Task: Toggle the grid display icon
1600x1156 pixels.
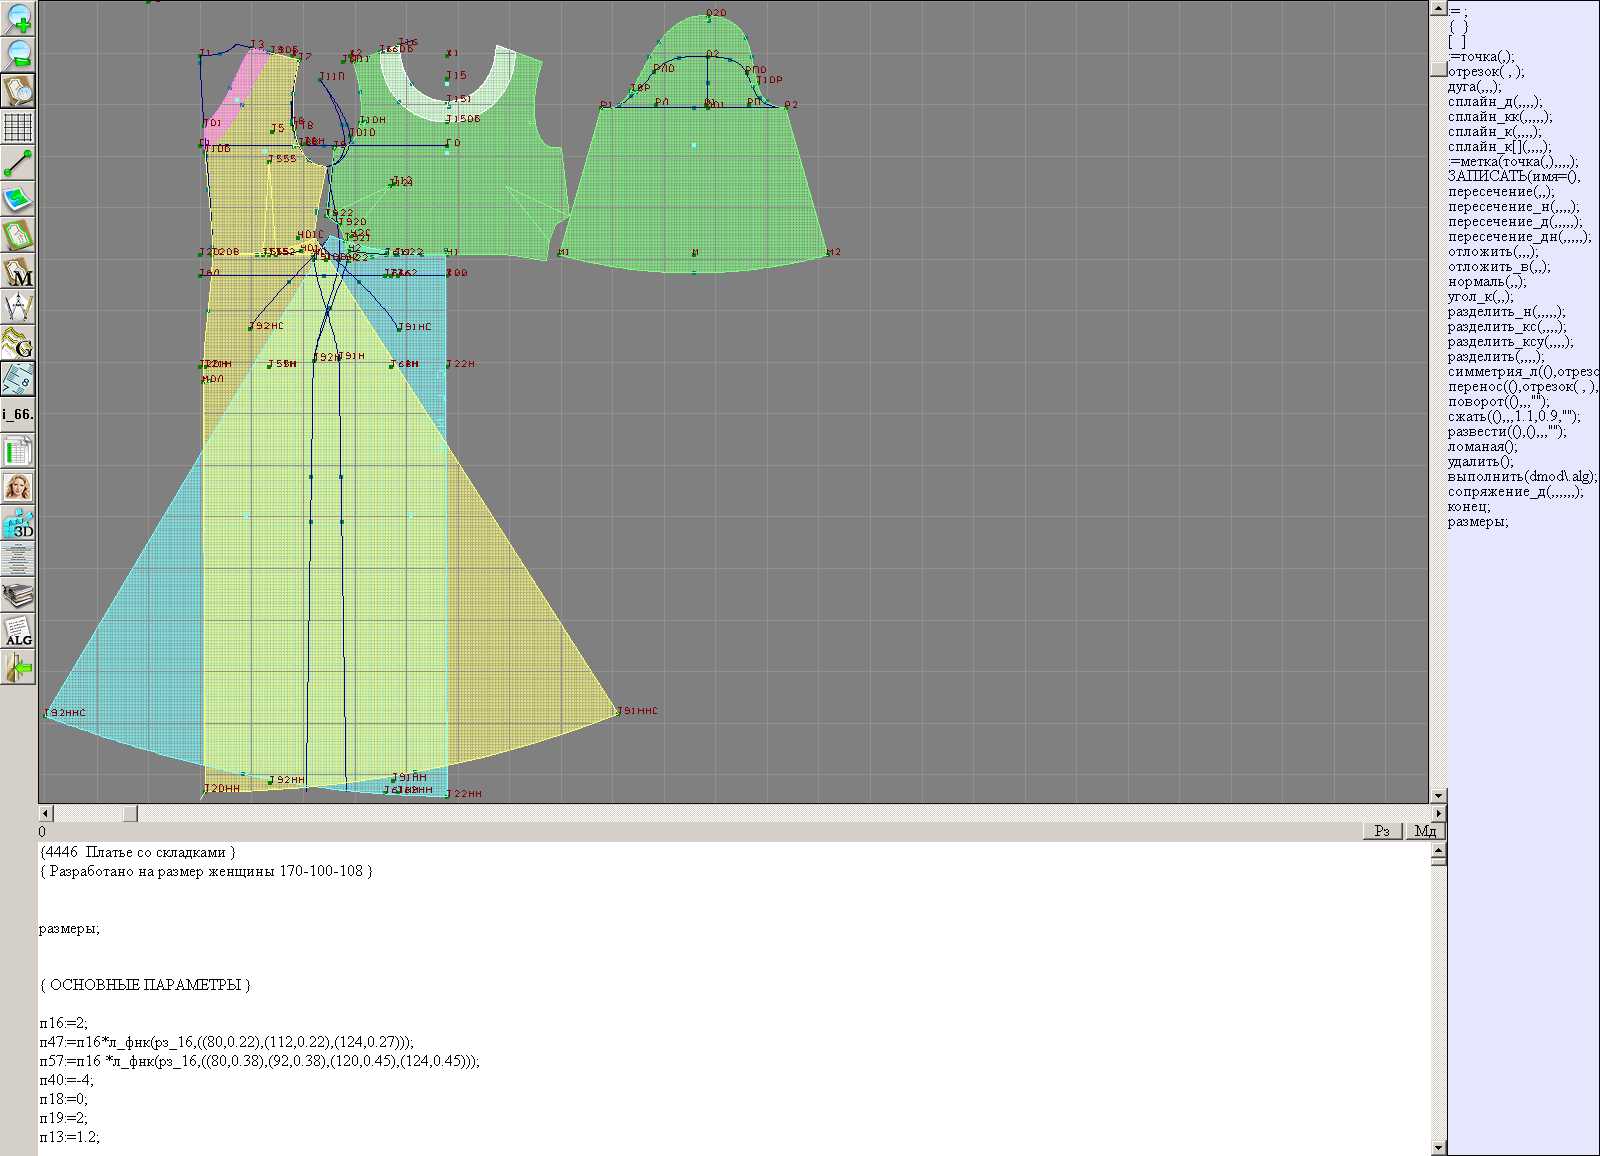Action: [18, 127]
